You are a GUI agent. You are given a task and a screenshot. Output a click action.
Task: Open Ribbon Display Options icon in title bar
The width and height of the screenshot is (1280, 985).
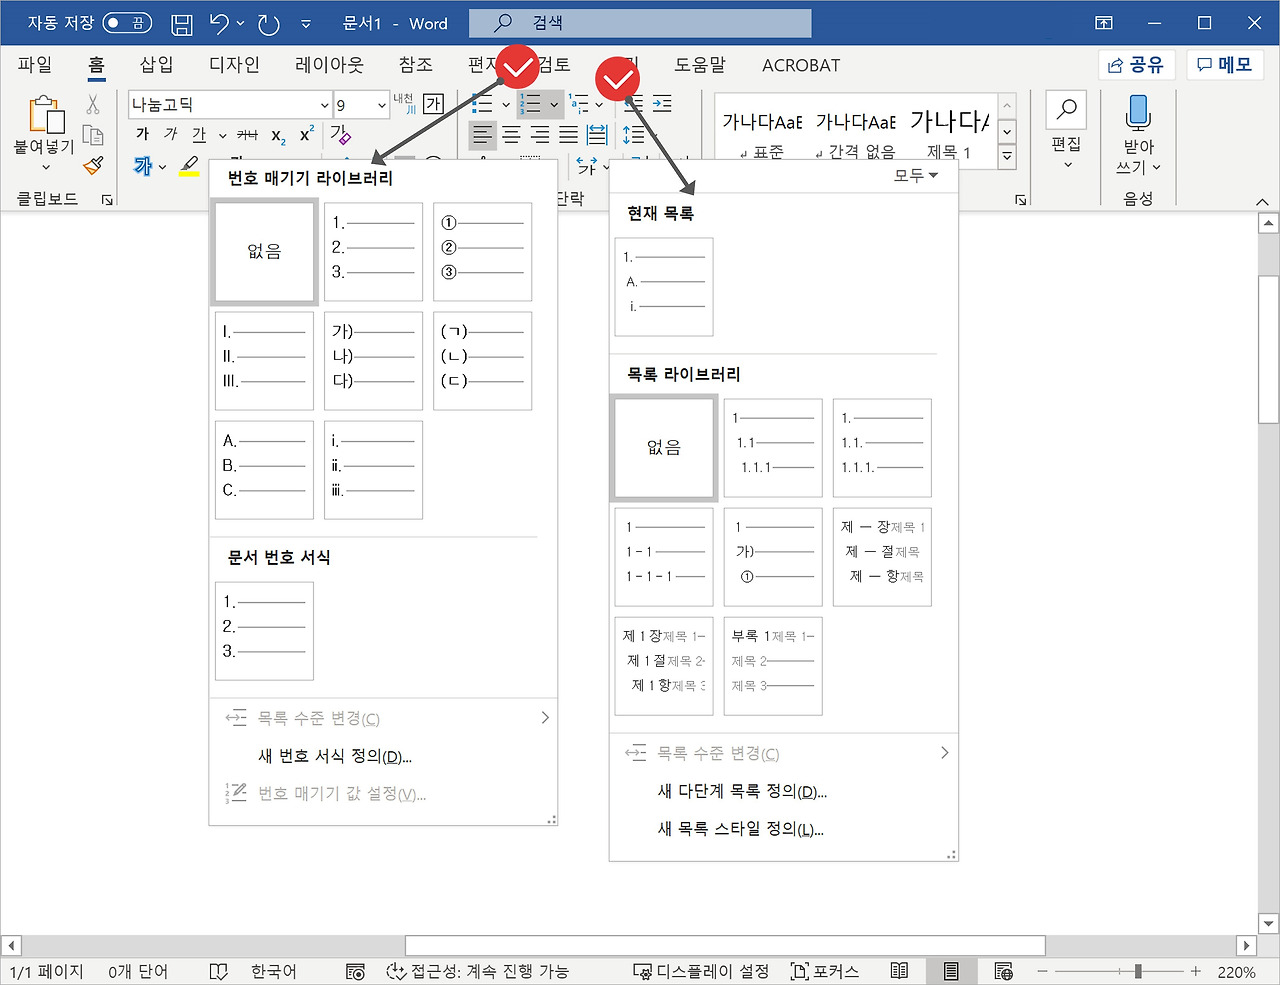point(1104,23)
